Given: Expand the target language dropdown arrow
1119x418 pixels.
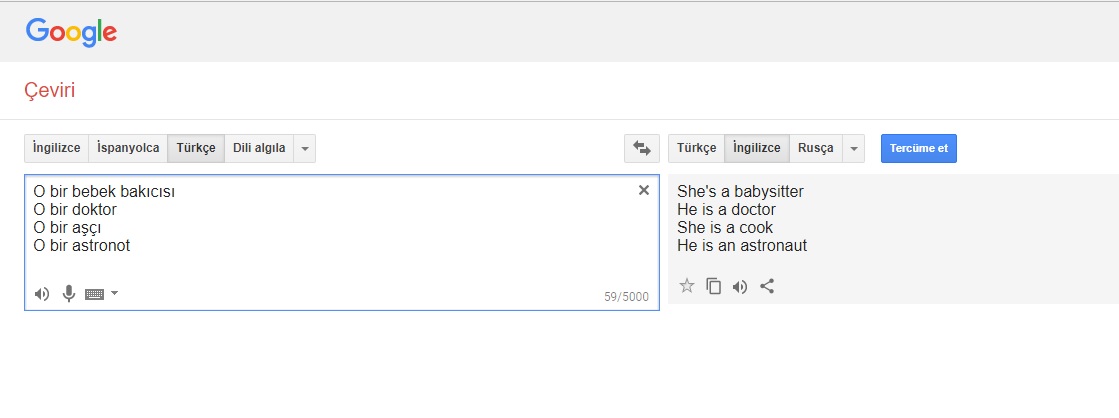Looking at the screenshot, I should tap(854, 148).
